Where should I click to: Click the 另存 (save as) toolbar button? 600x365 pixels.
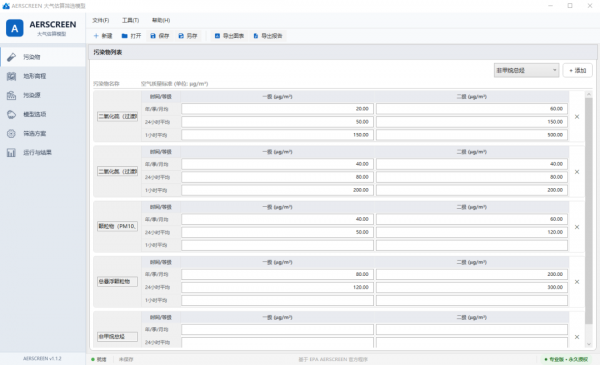click(188, 36)
